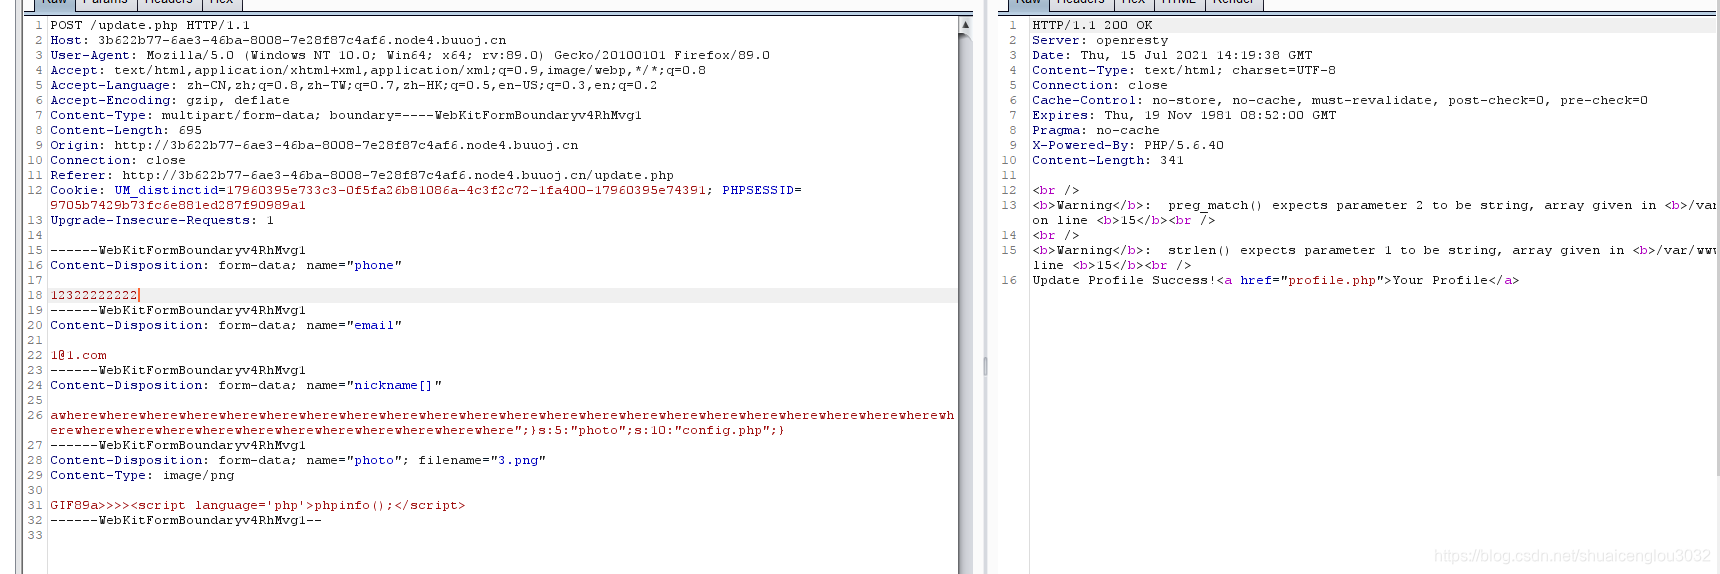Click the response 'Content-Type: text/html; charset=UTF-8' line
The image size is (1720, 574).
tap(1184, 70)
